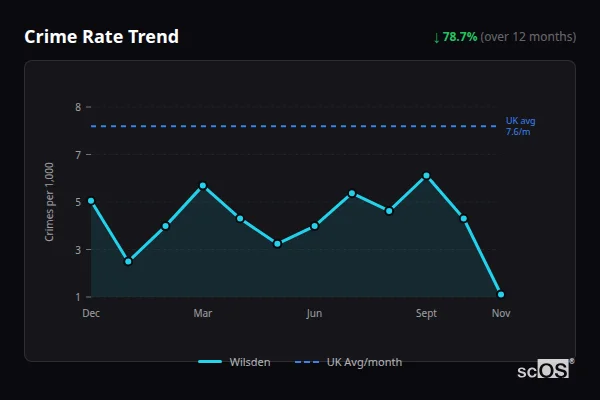Click the Nov x-axis label
Screen dimensions: 600x400
(501, 313)
